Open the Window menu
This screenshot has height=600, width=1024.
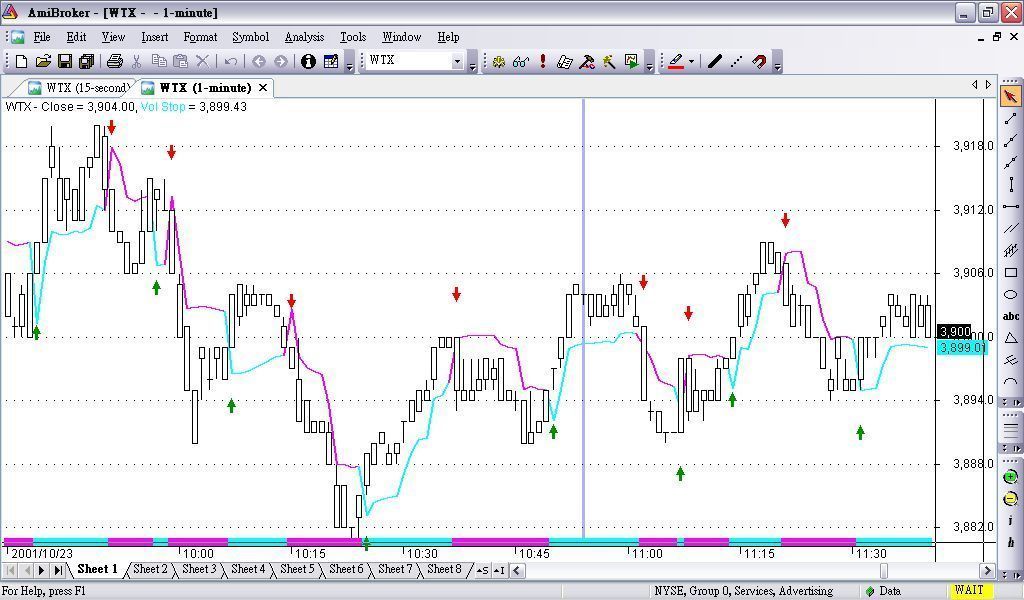pyautogui.click(x=402, y=37)
